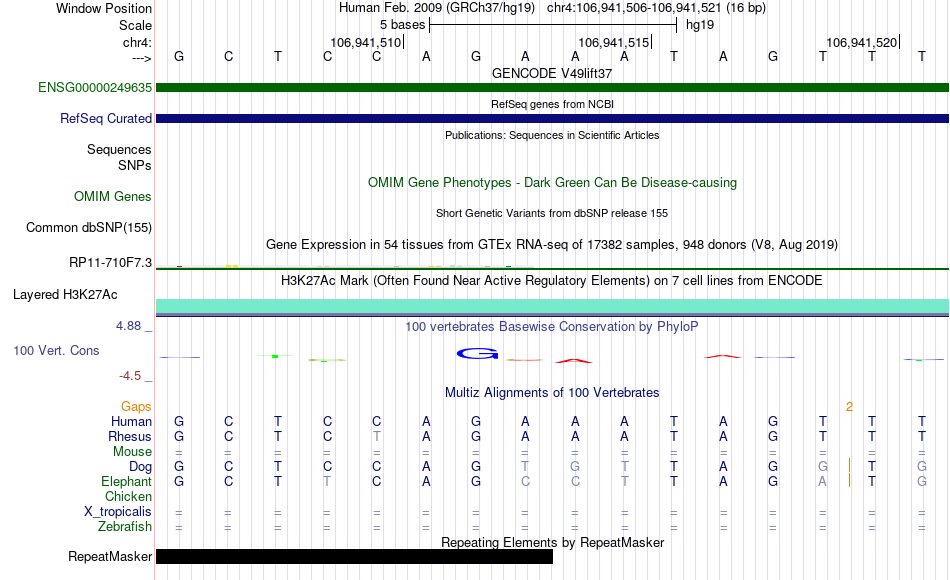Click the Scale row label

135,25
